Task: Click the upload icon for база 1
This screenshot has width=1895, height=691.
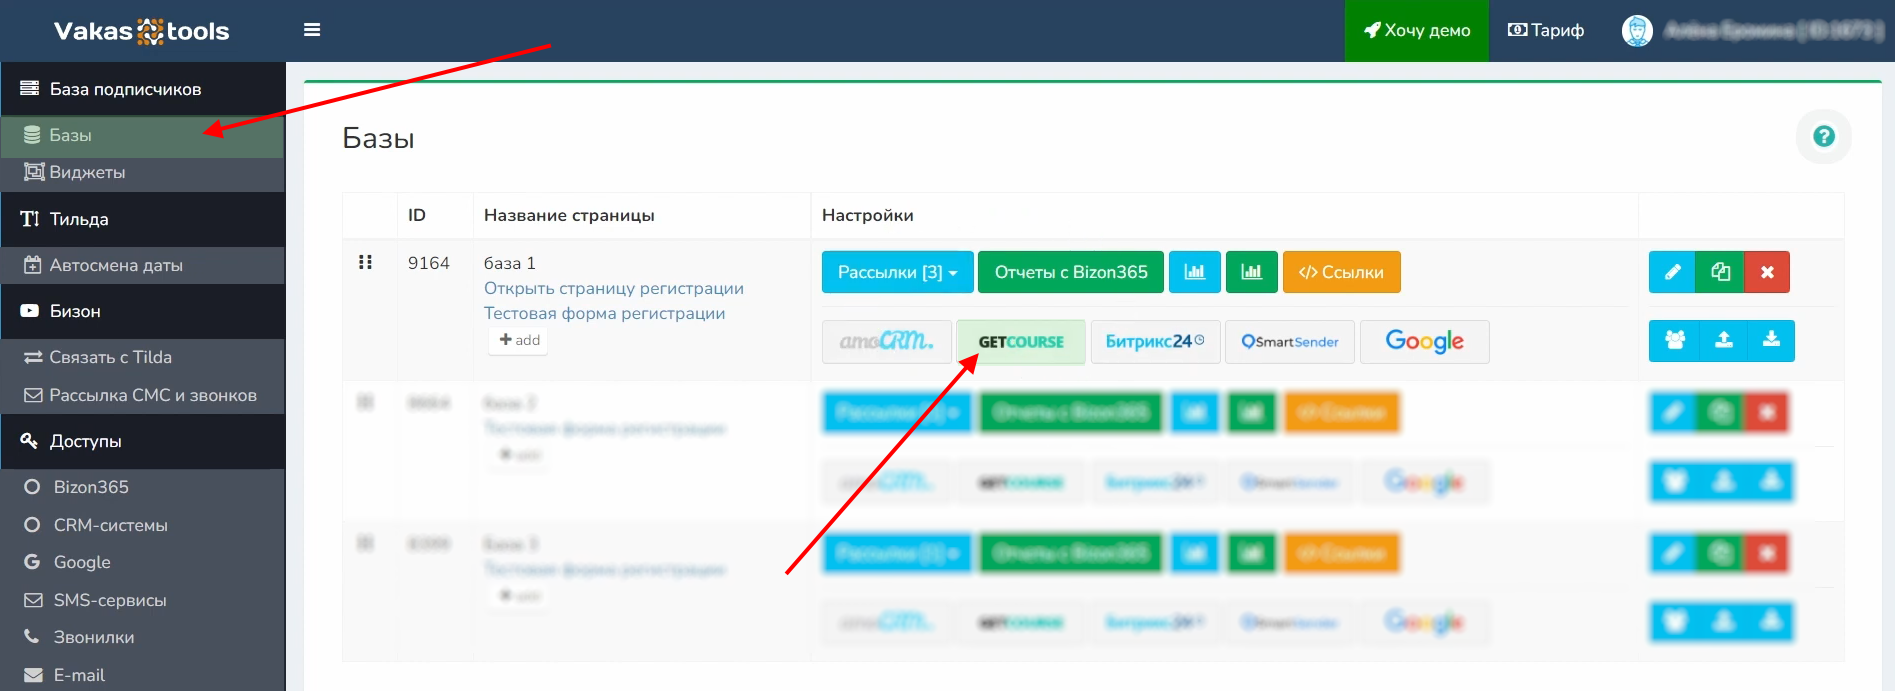Action: coord(1723,340)
